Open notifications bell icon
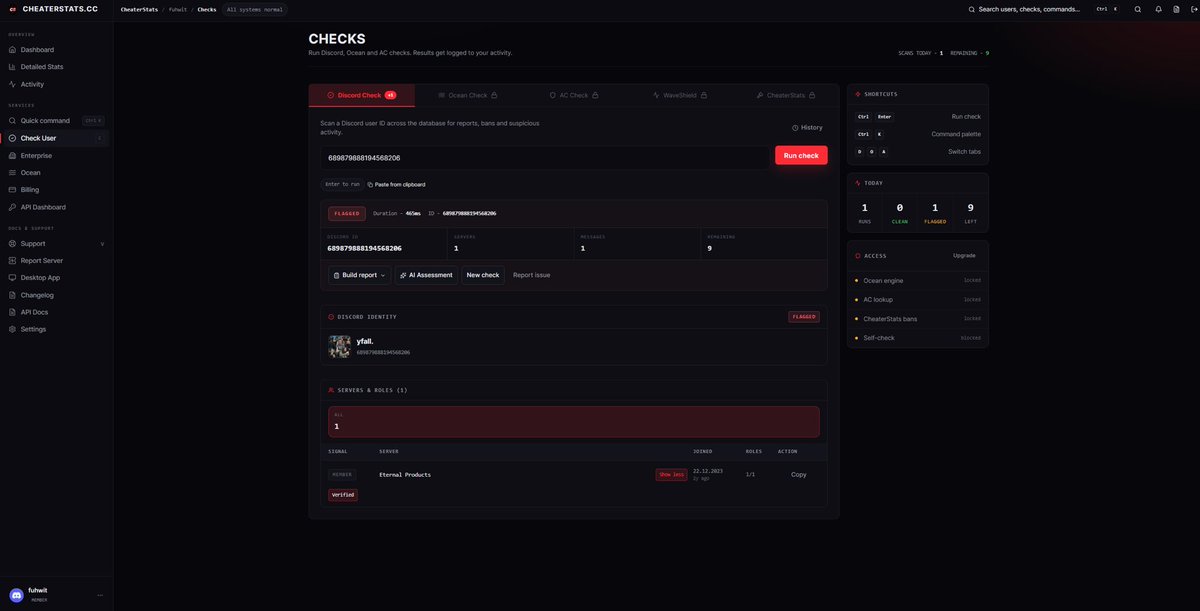Screen dimensions: 1200x611 [1159, 9]
